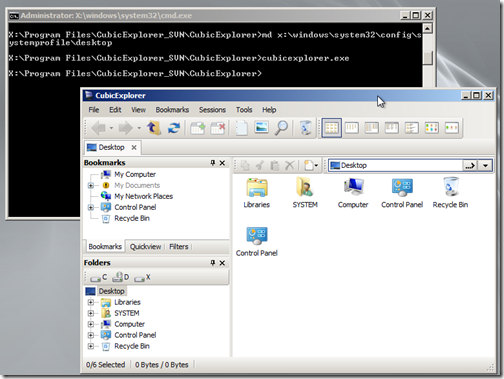Open the Quickview image icon
The height and width of the screenshot is (379, 504).
point(261,127)
